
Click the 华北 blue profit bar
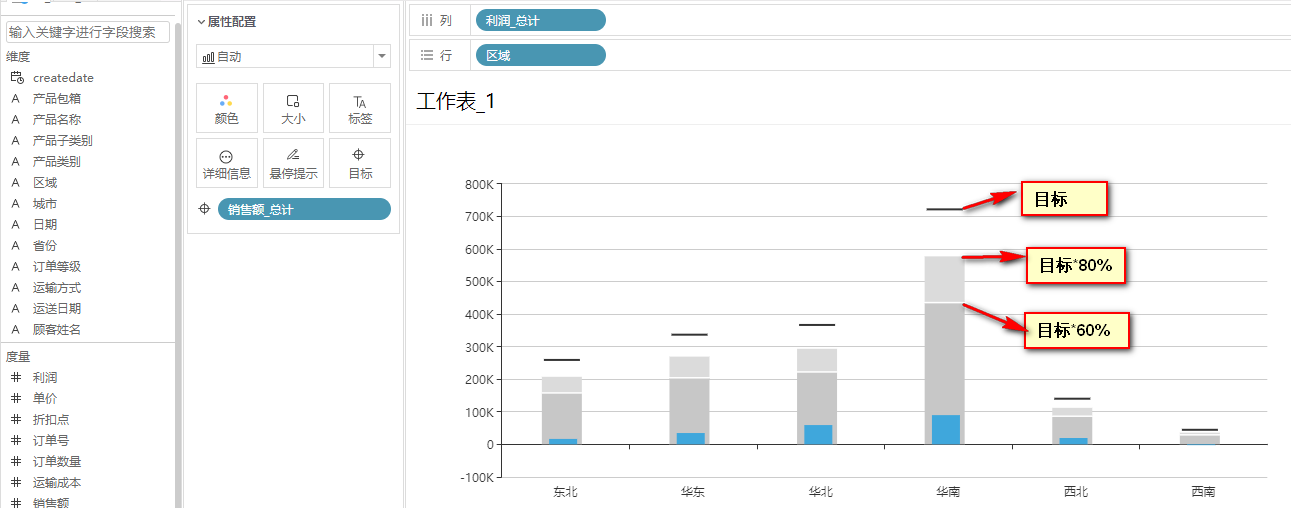tap(818, 434)
